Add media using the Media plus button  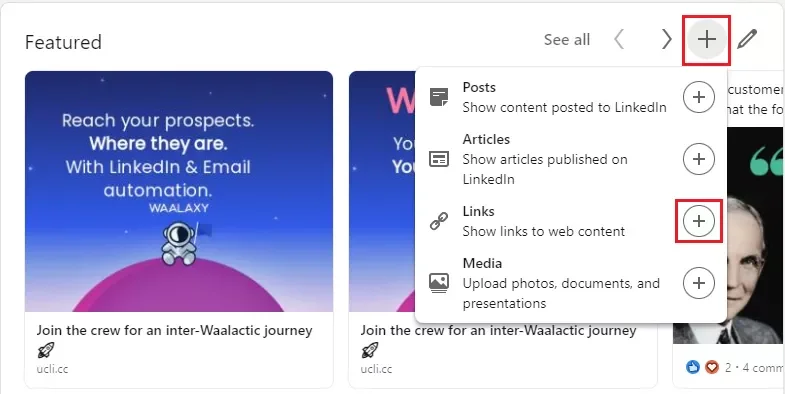(x=699, y=283)
